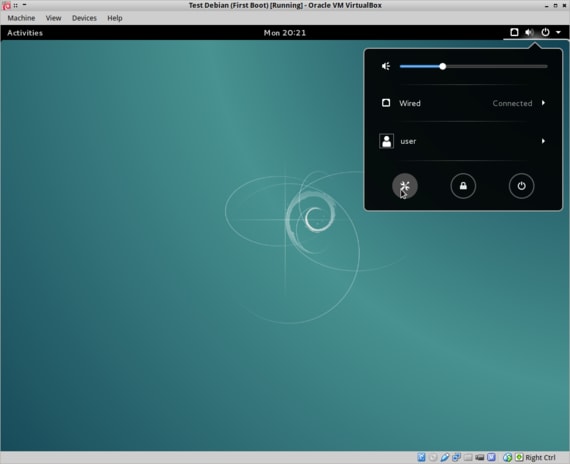570x464 pixels.
Task: Click the user menu entry label
Action: point(408,141)
